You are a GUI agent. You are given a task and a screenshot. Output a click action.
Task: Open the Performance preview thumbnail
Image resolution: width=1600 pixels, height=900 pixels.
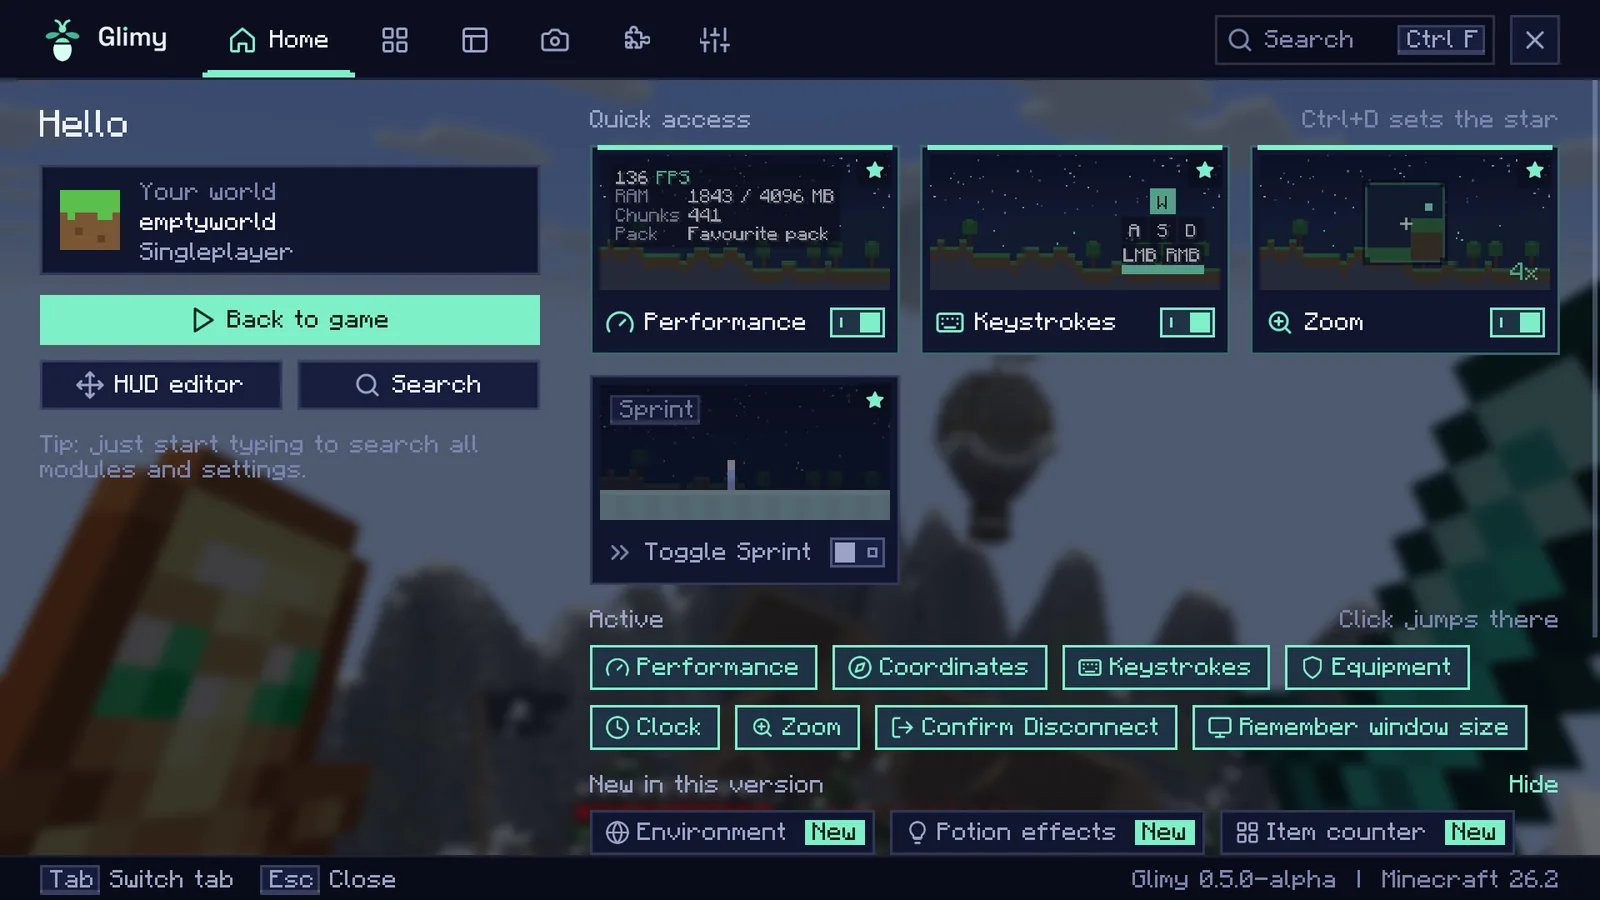coord(745,220)
